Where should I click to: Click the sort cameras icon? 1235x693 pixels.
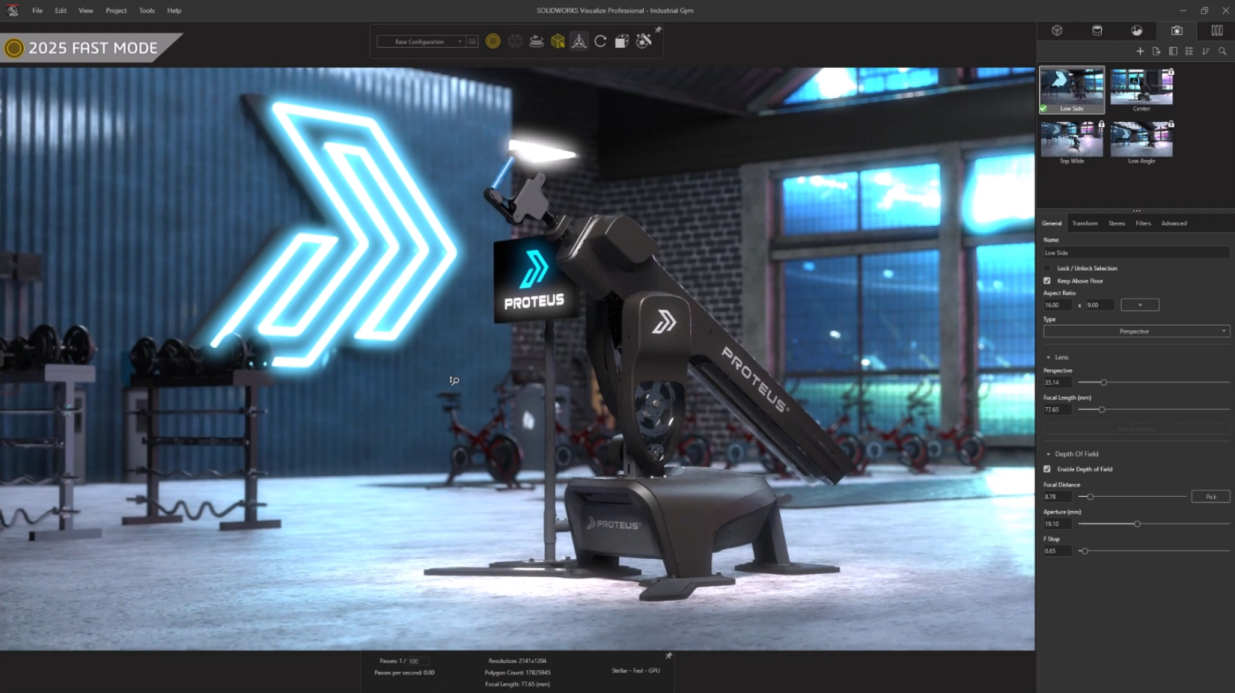point(1206,51)
